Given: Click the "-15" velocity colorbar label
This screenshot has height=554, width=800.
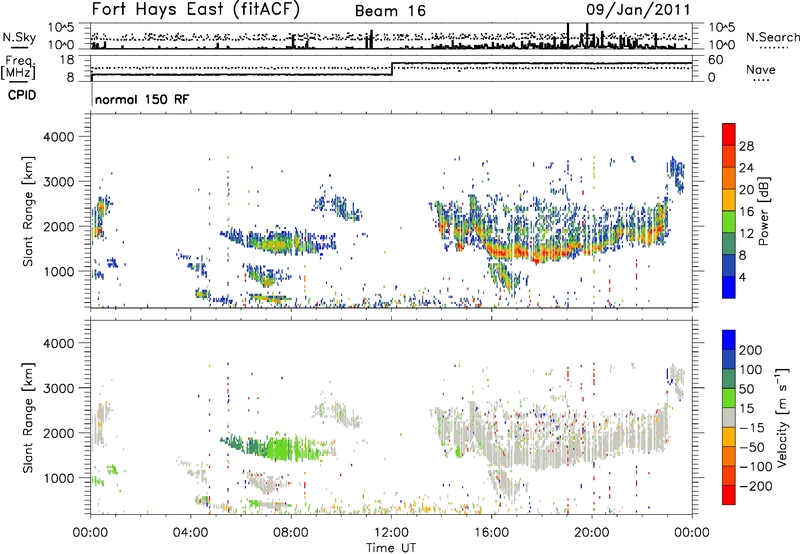Looking at the screenshot, I should click(x=752, y=428).
